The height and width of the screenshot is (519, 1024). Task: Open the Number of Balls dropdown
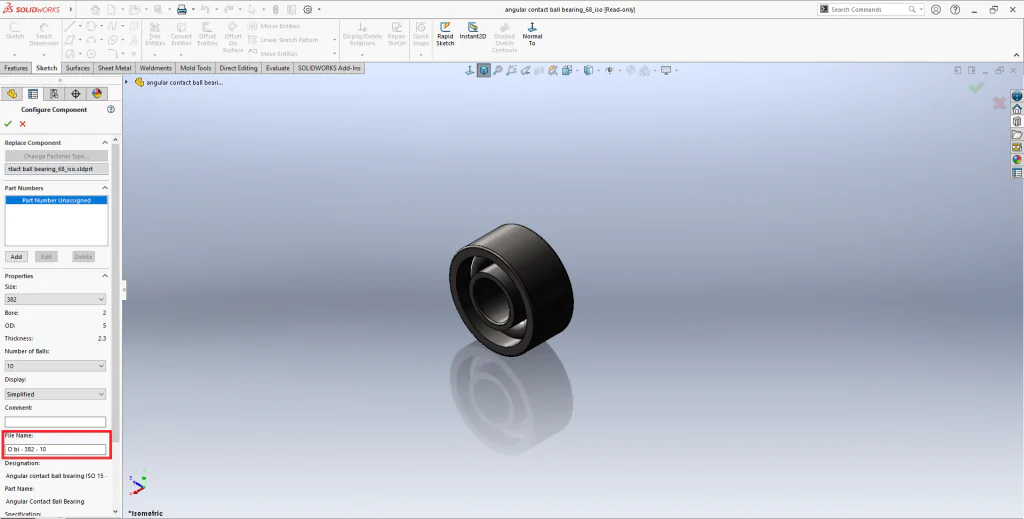click(56, 366)
